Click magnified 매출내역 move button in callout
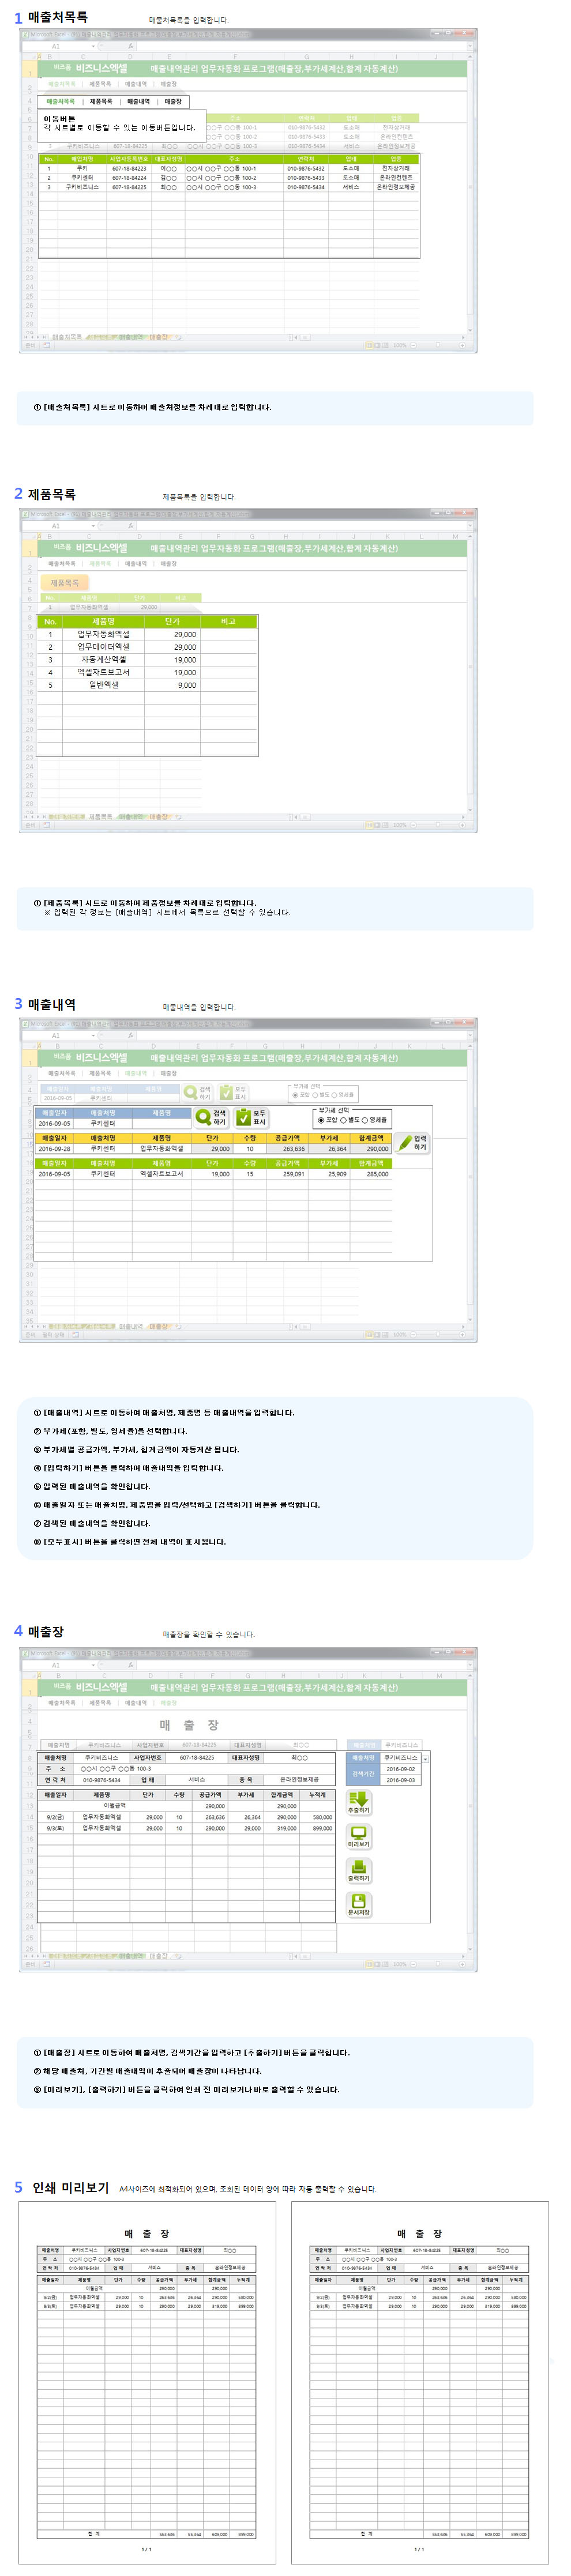Image resolution: width=571 pixels, height=2576 pixels. coord(139,102)
